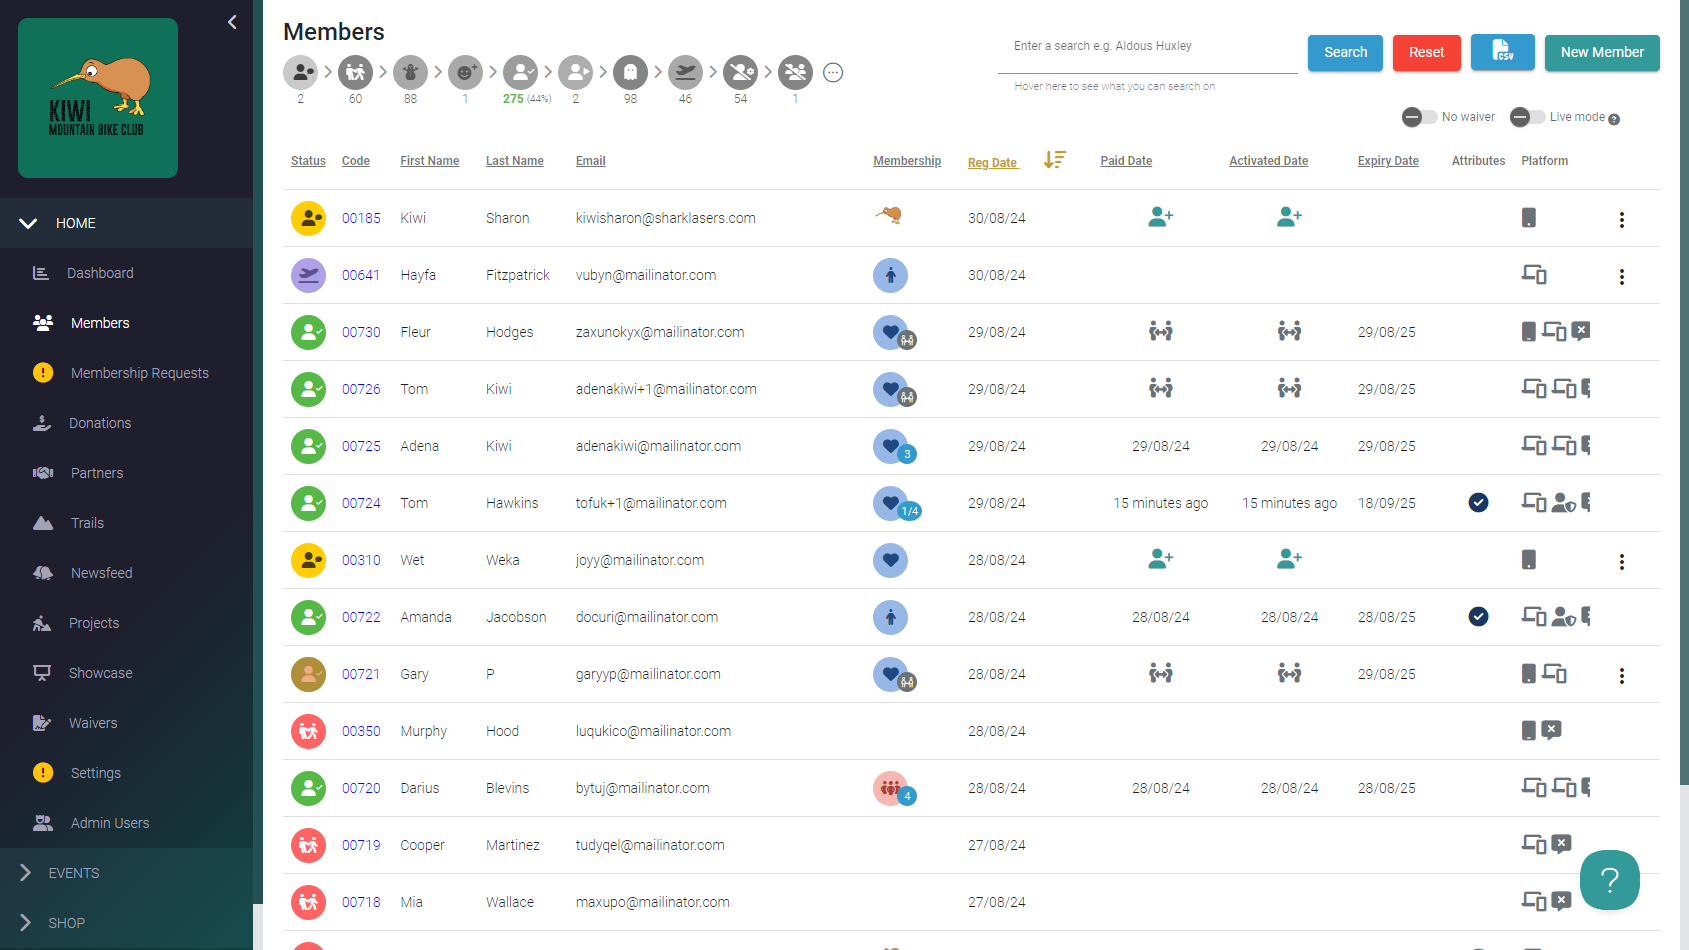
Task: Click the Kiwi Mountain Bike Club logo
Action: point(98,98)
